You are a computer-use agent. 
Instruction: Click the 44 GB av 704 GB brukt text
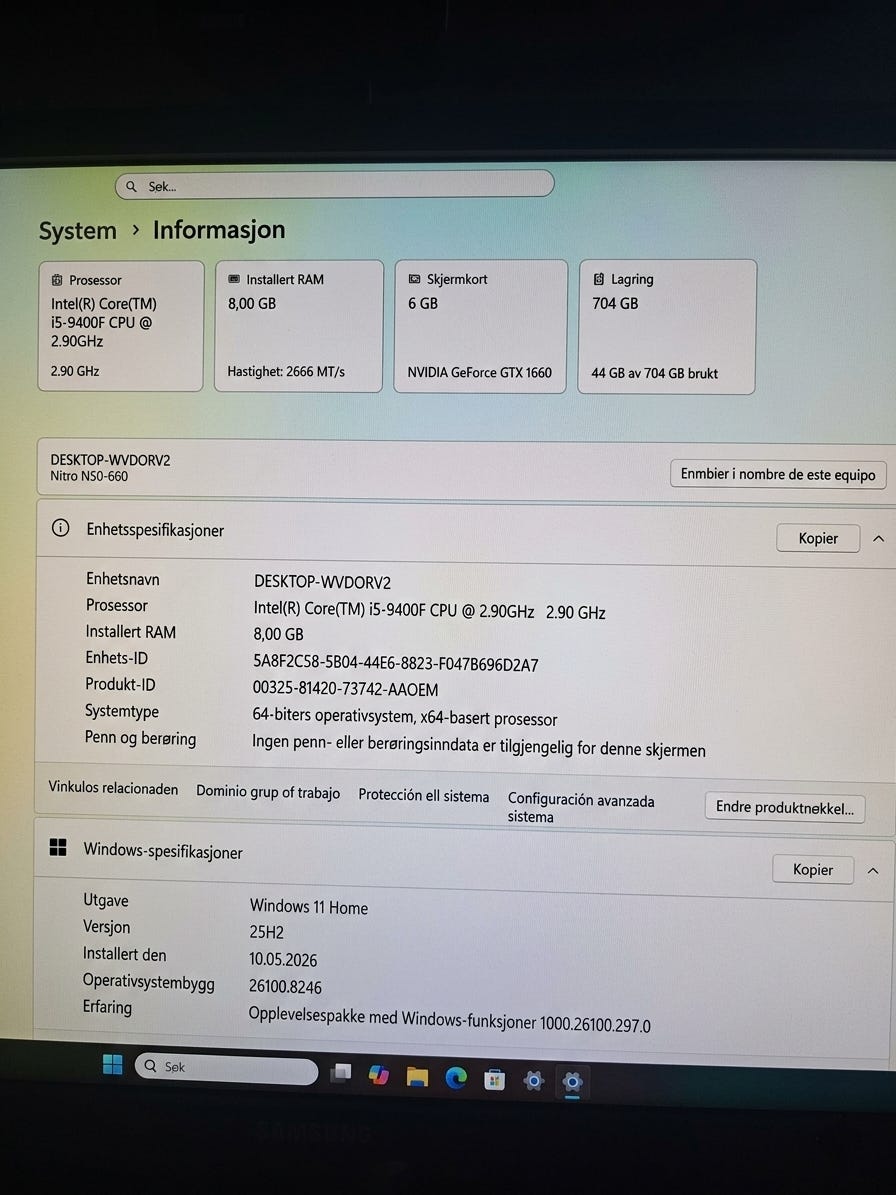point(654,373)
